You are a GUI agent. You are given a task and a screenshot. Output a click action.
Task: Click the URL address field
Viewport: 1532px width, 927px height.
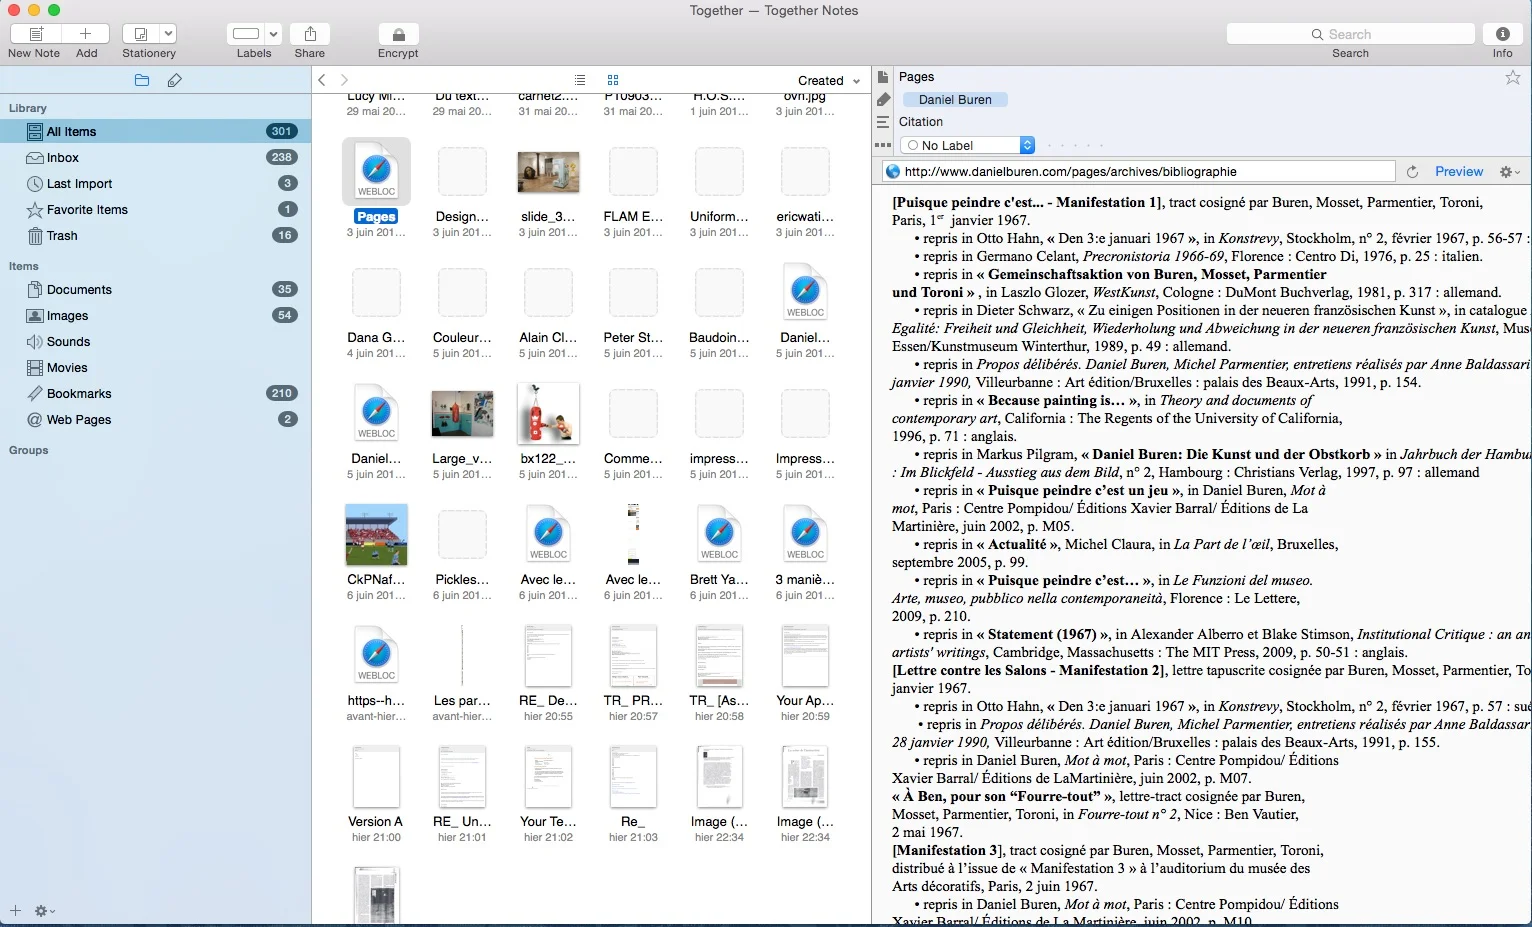(x=1139, y=171)
